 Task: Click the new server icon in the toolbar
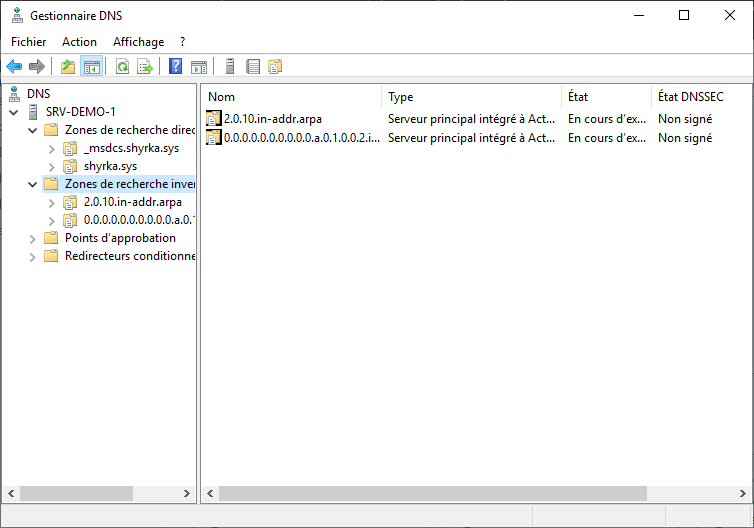(x=230, y=67)
